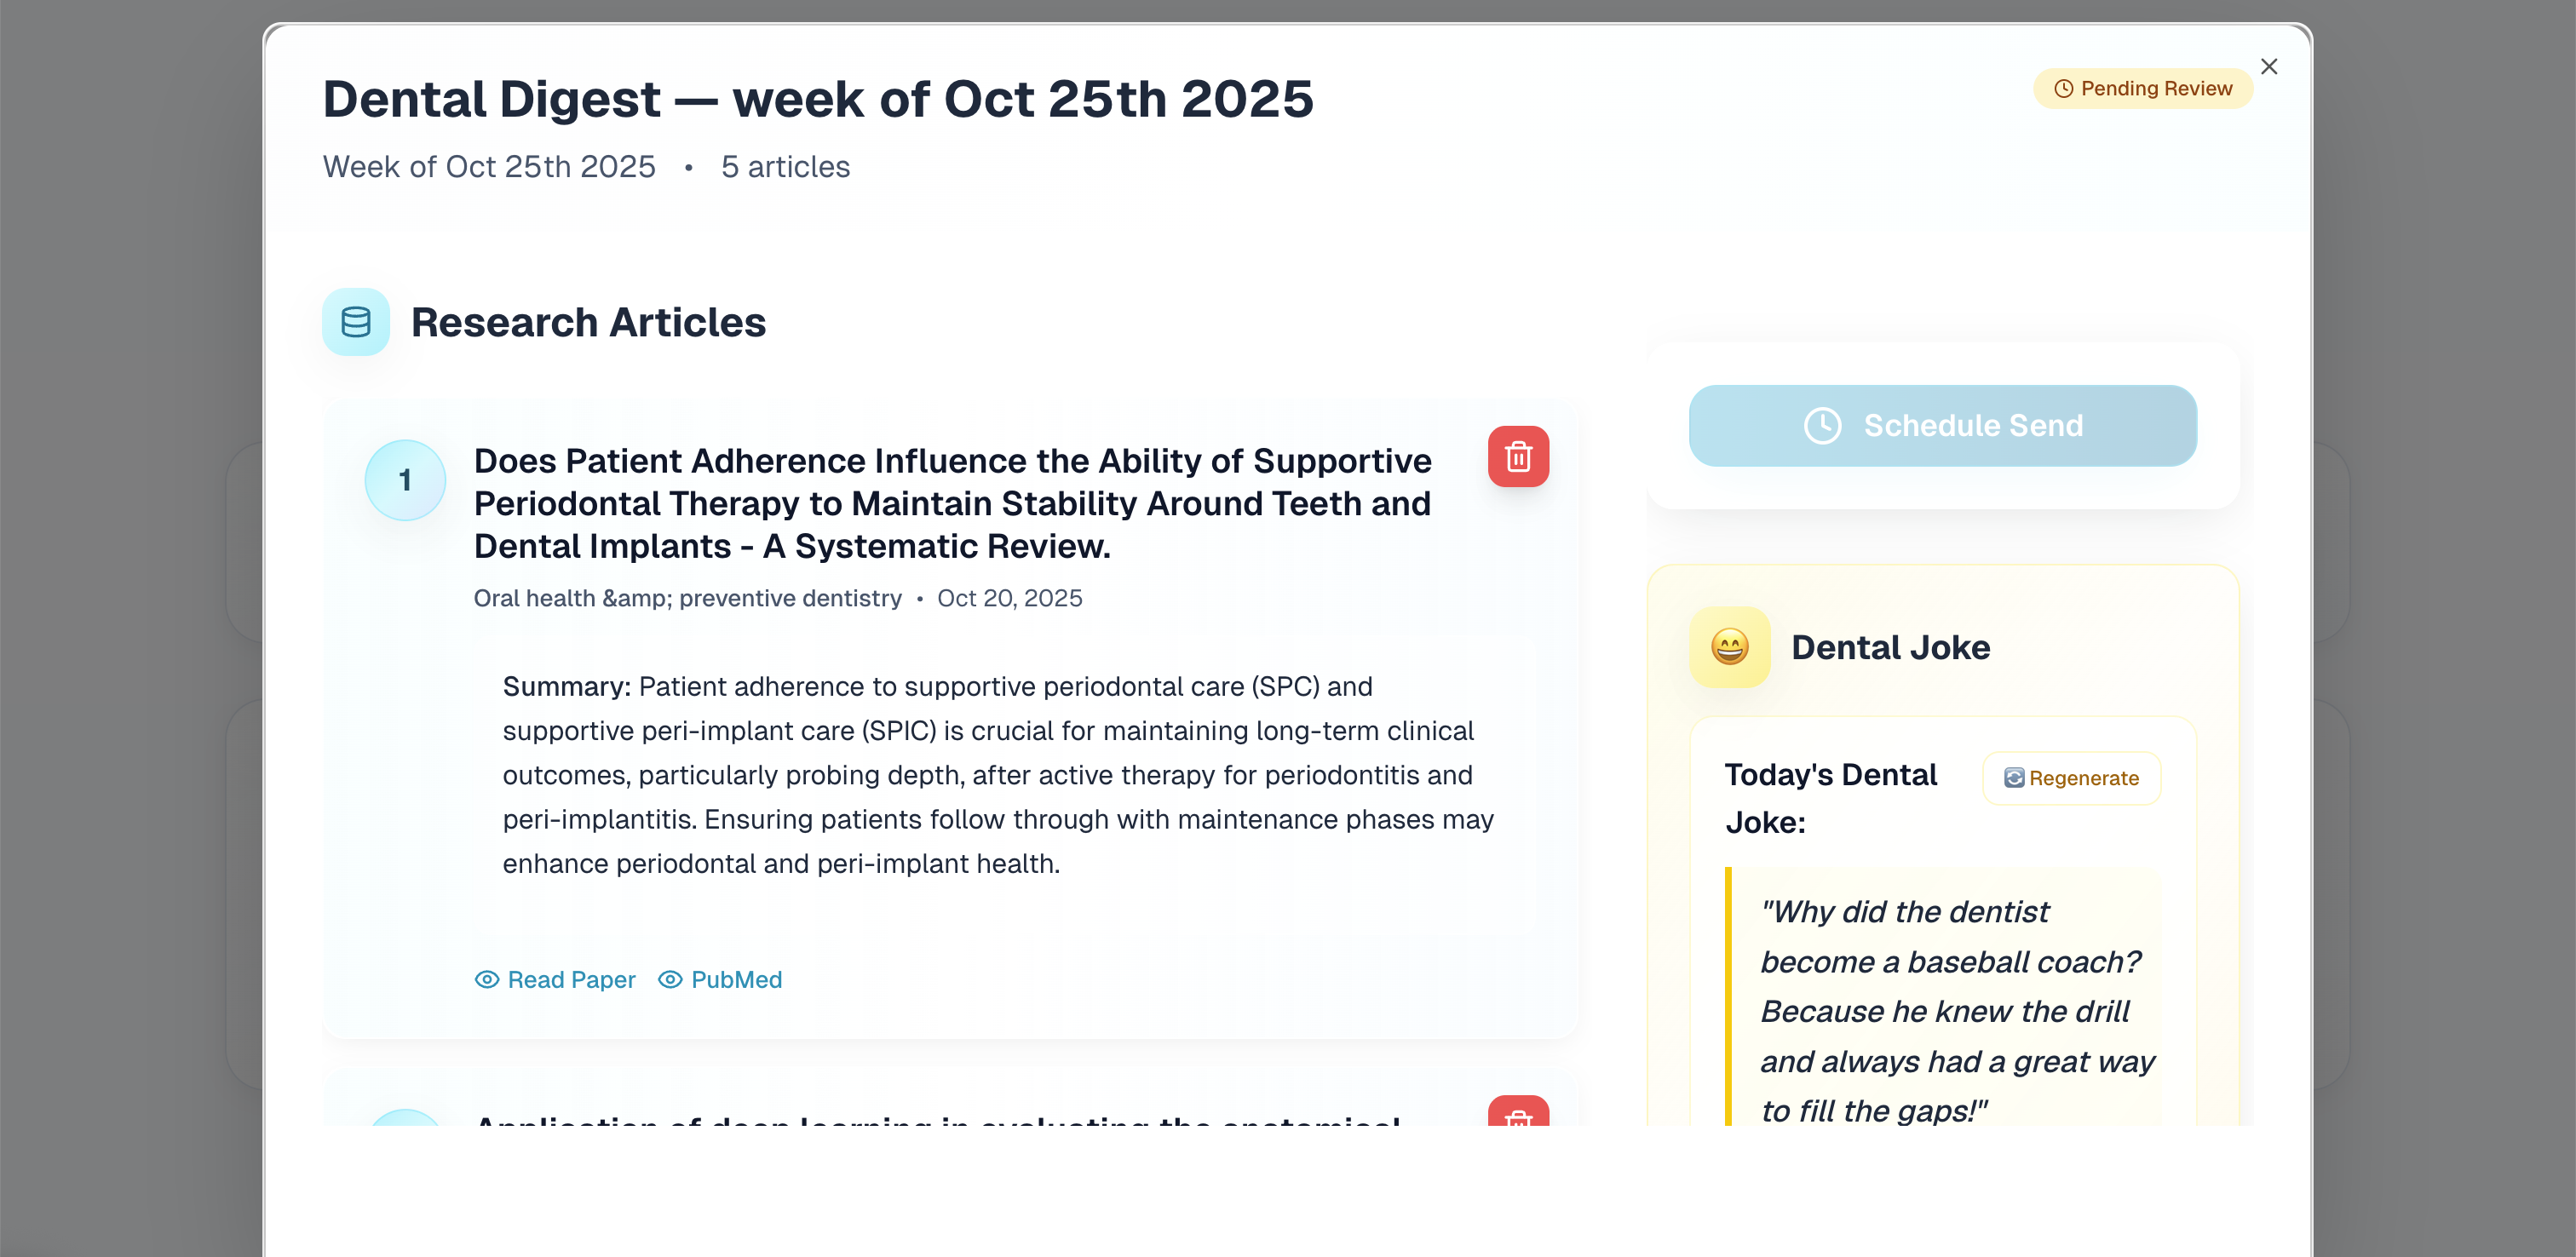Close the Dental Digest review dialog
This screenshot has width=2576, height=1257.
[x=2269, y=66]
